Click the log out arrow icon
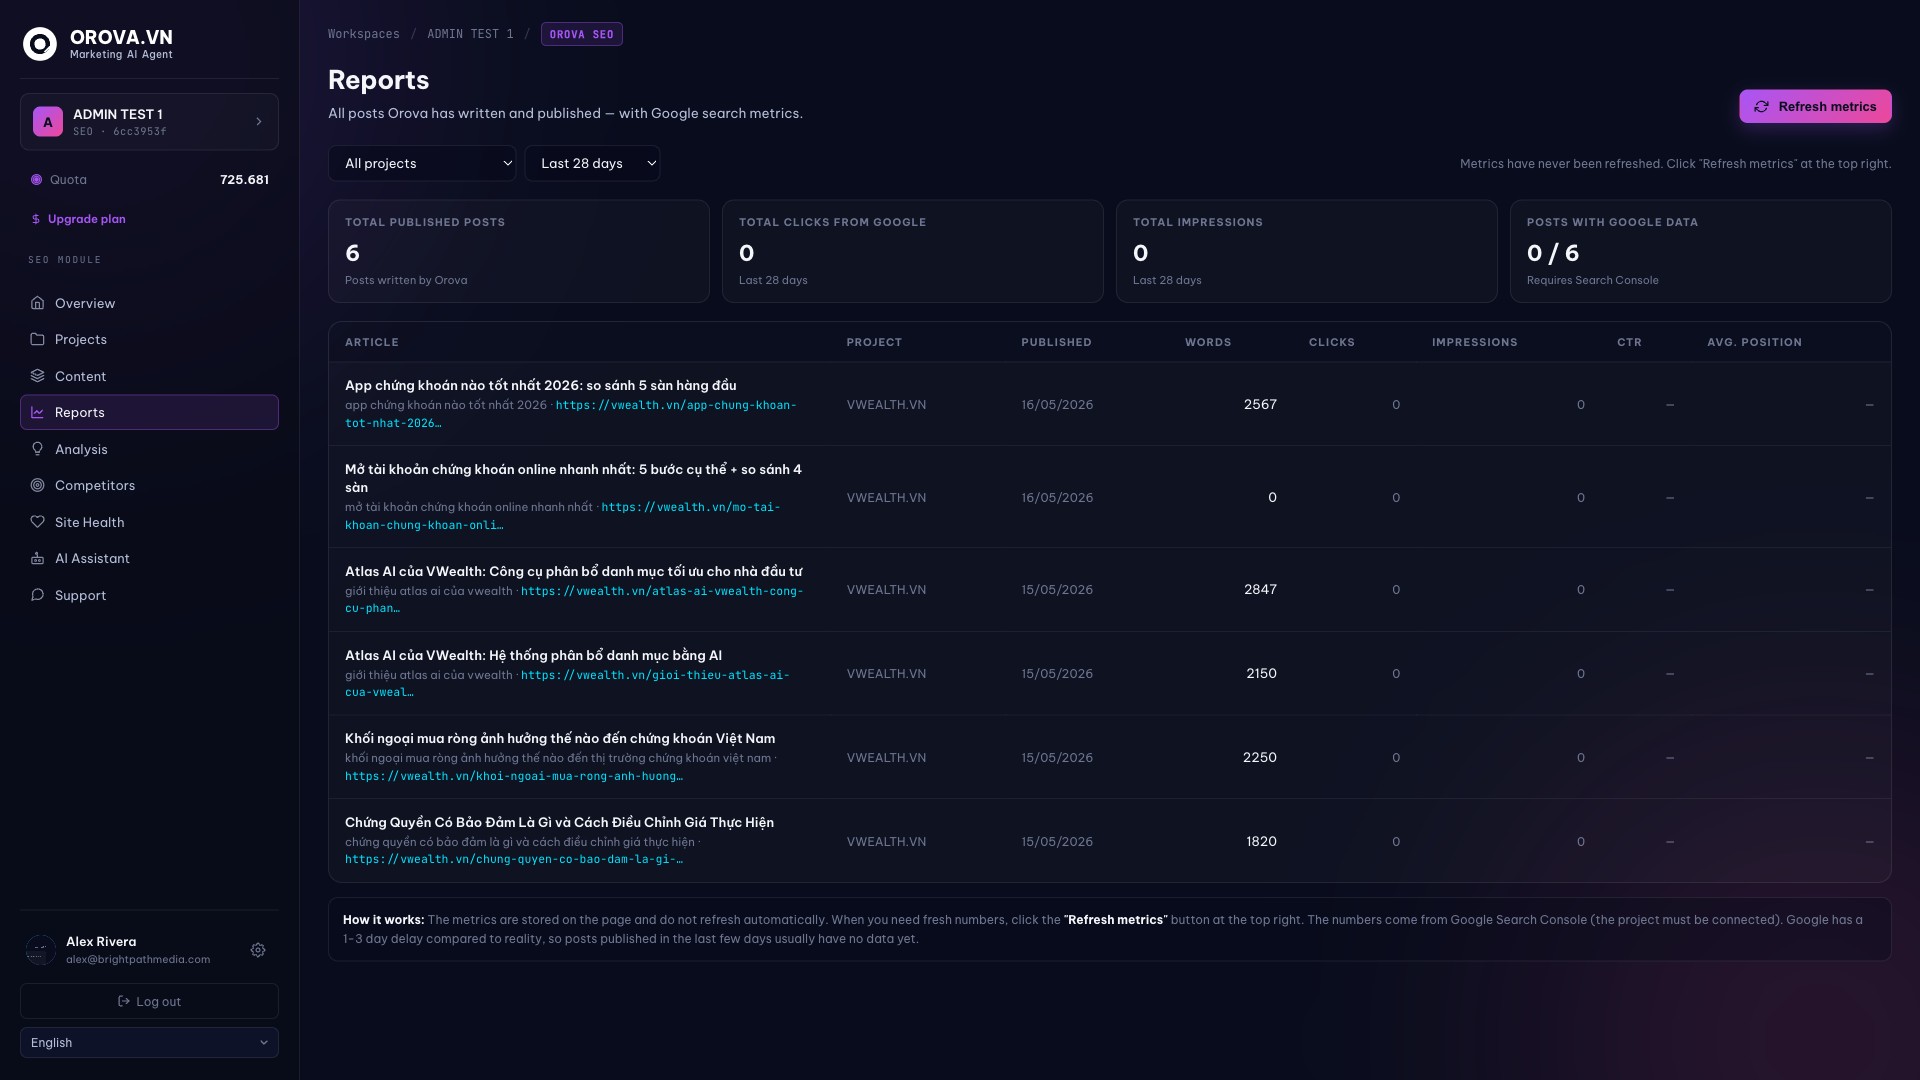The height and width of the screenshot is (1080, 1920). [x=124, y=1001]
